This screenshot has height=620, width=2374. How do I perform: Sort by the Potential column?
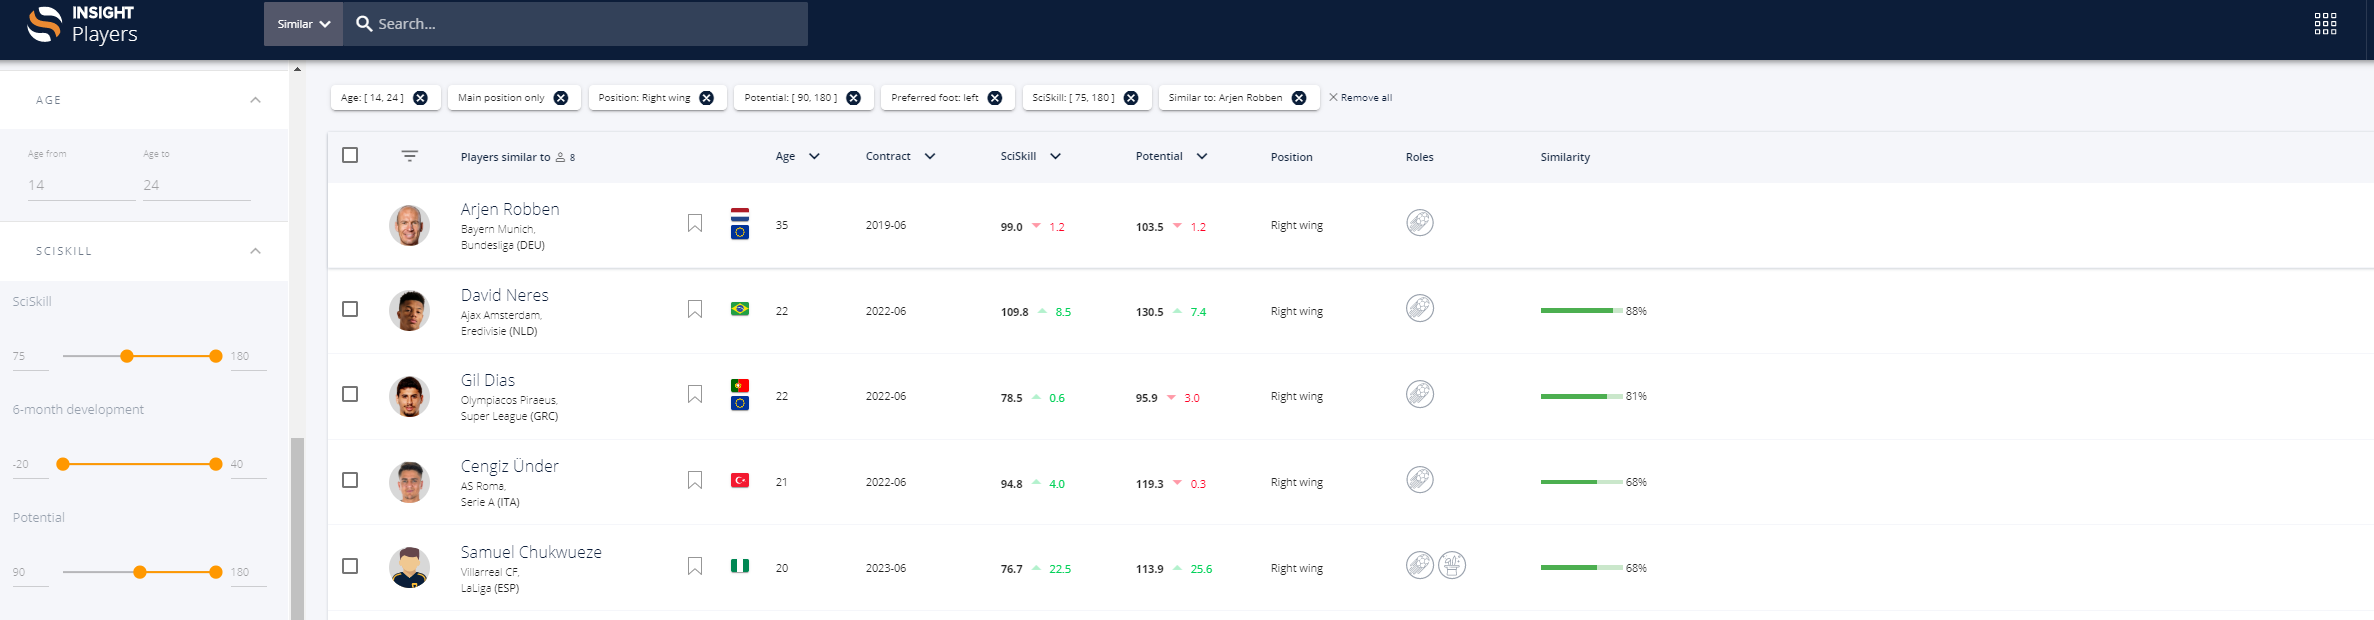(1172, 156)
